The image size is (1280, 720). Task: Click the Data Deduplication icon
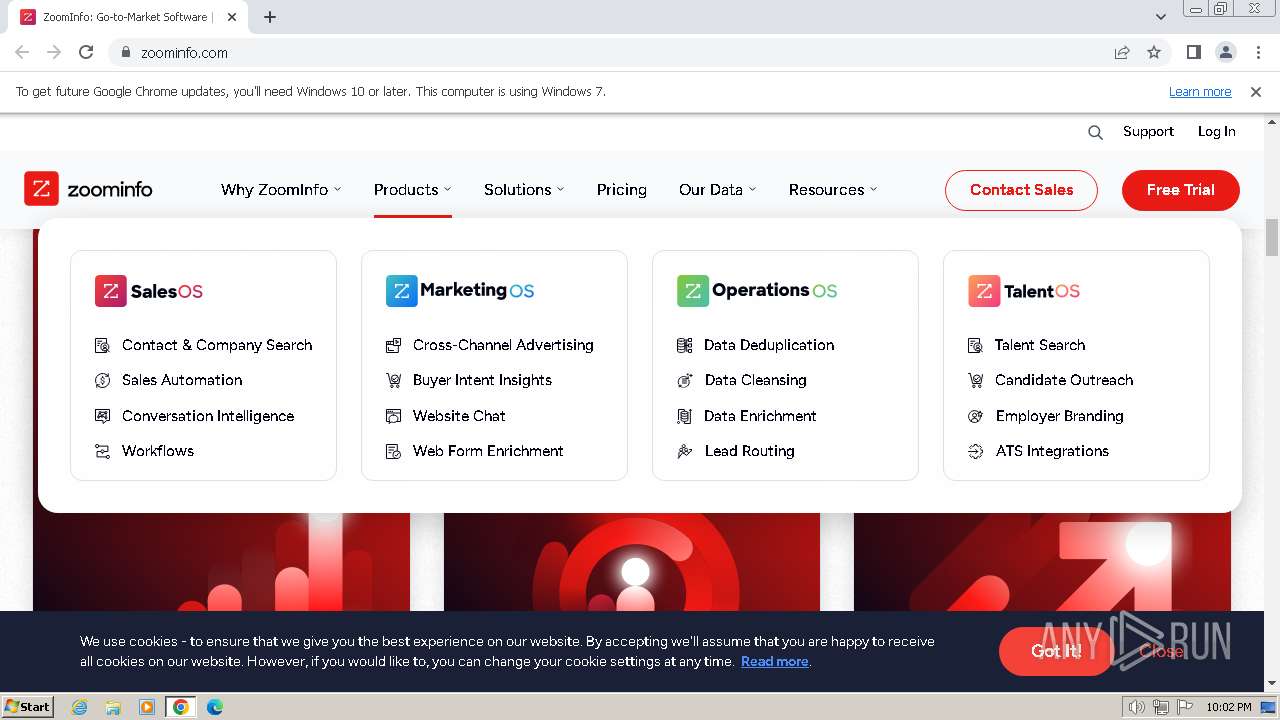(684, 345)
